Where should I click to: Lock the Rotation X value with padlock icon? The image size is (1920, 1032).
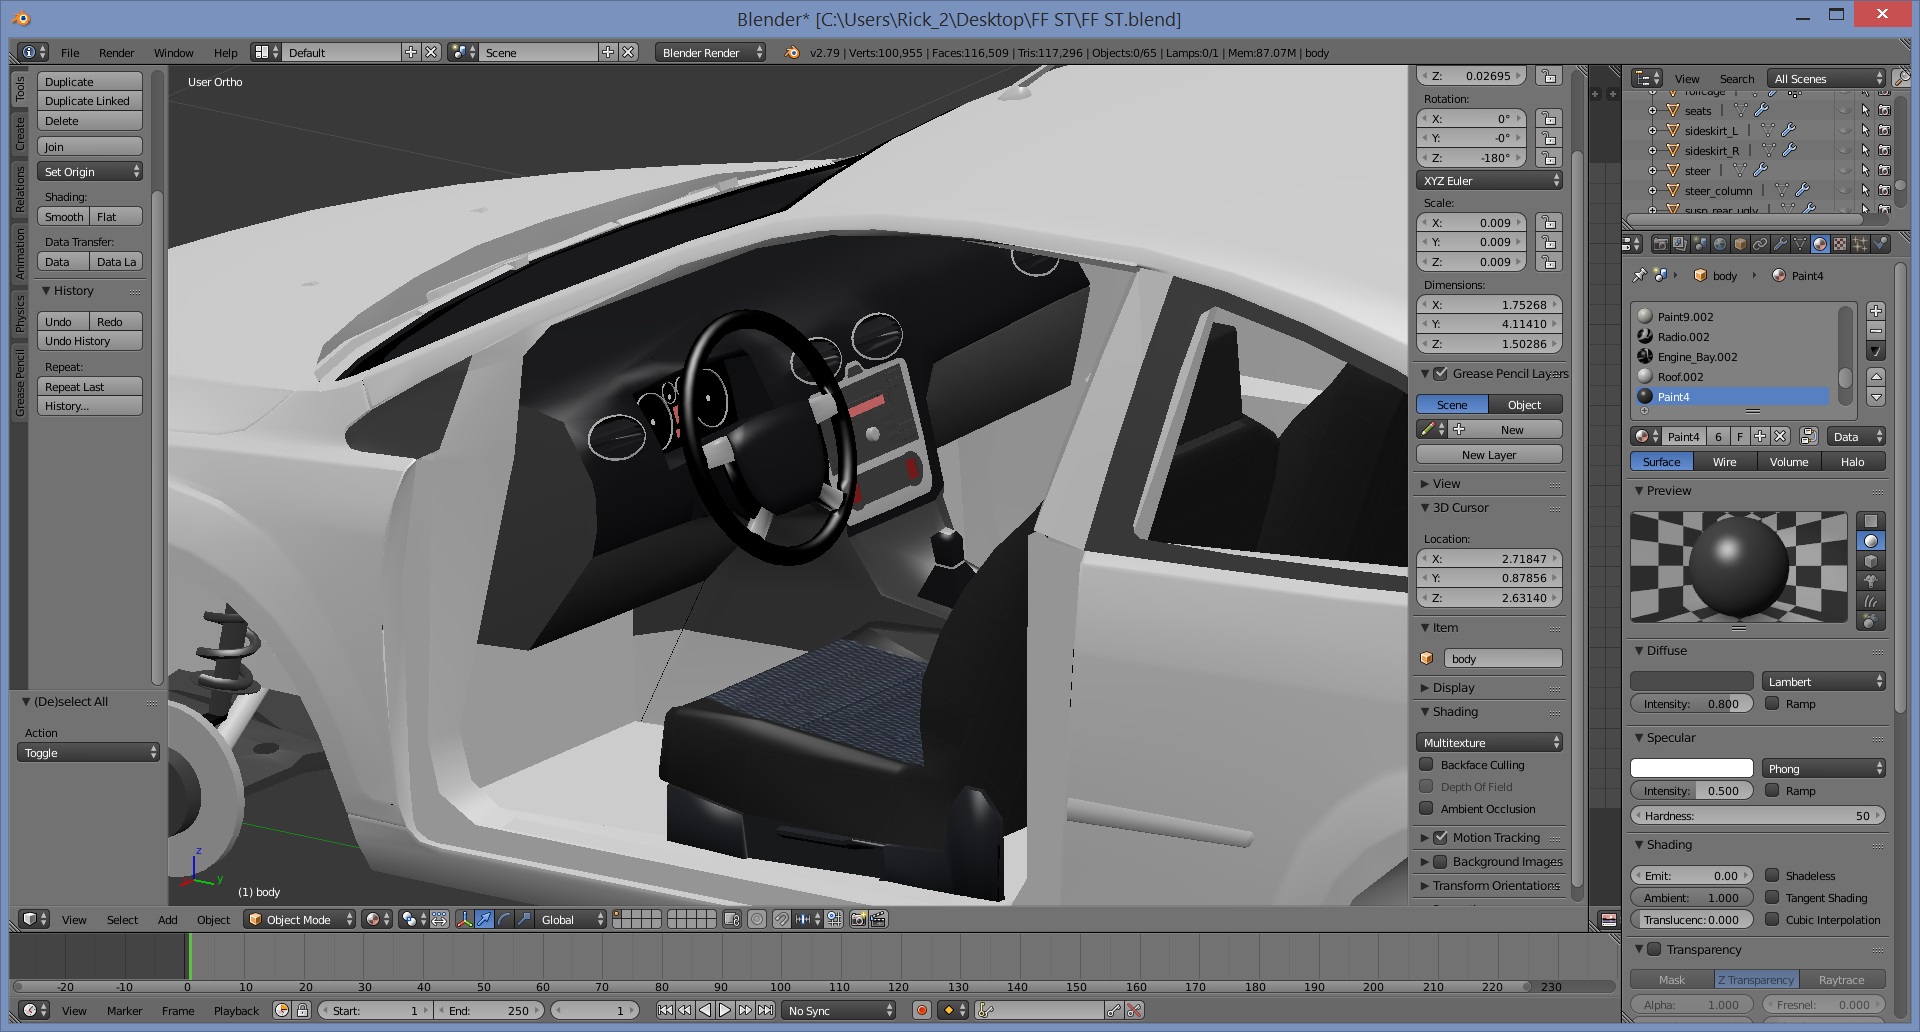pyautogui.click(x=1548, y=119)
